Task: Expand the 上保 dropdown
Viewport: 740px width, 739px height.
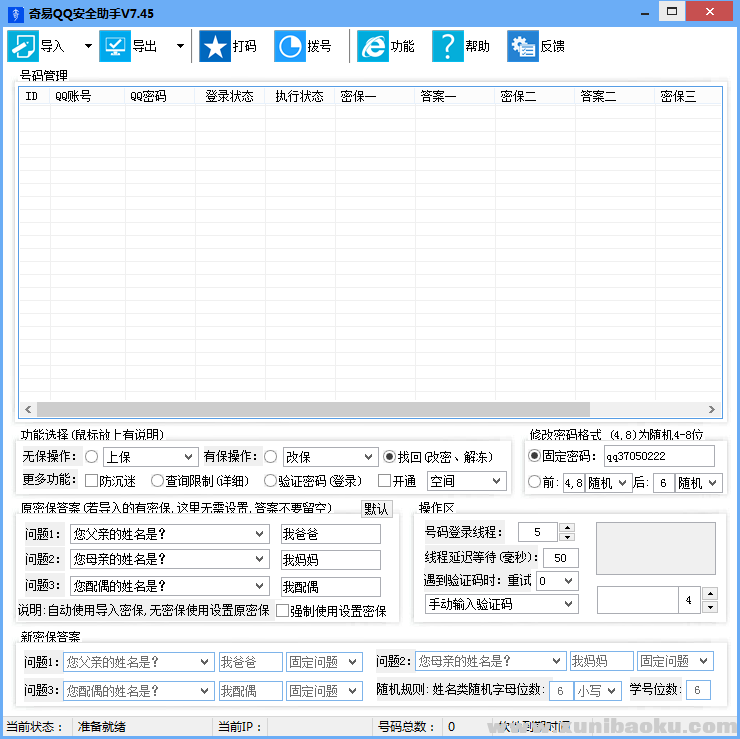Action: (149, 457)
